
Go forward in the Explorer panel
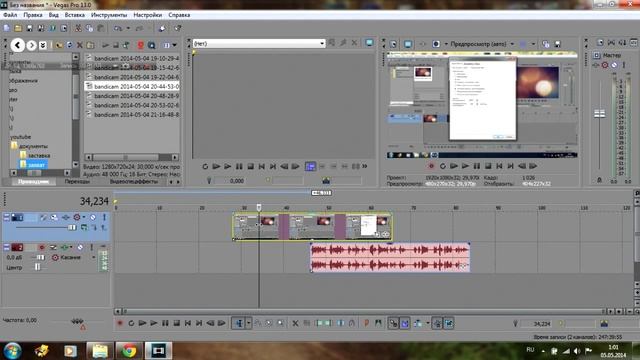(x=31, y=45)
